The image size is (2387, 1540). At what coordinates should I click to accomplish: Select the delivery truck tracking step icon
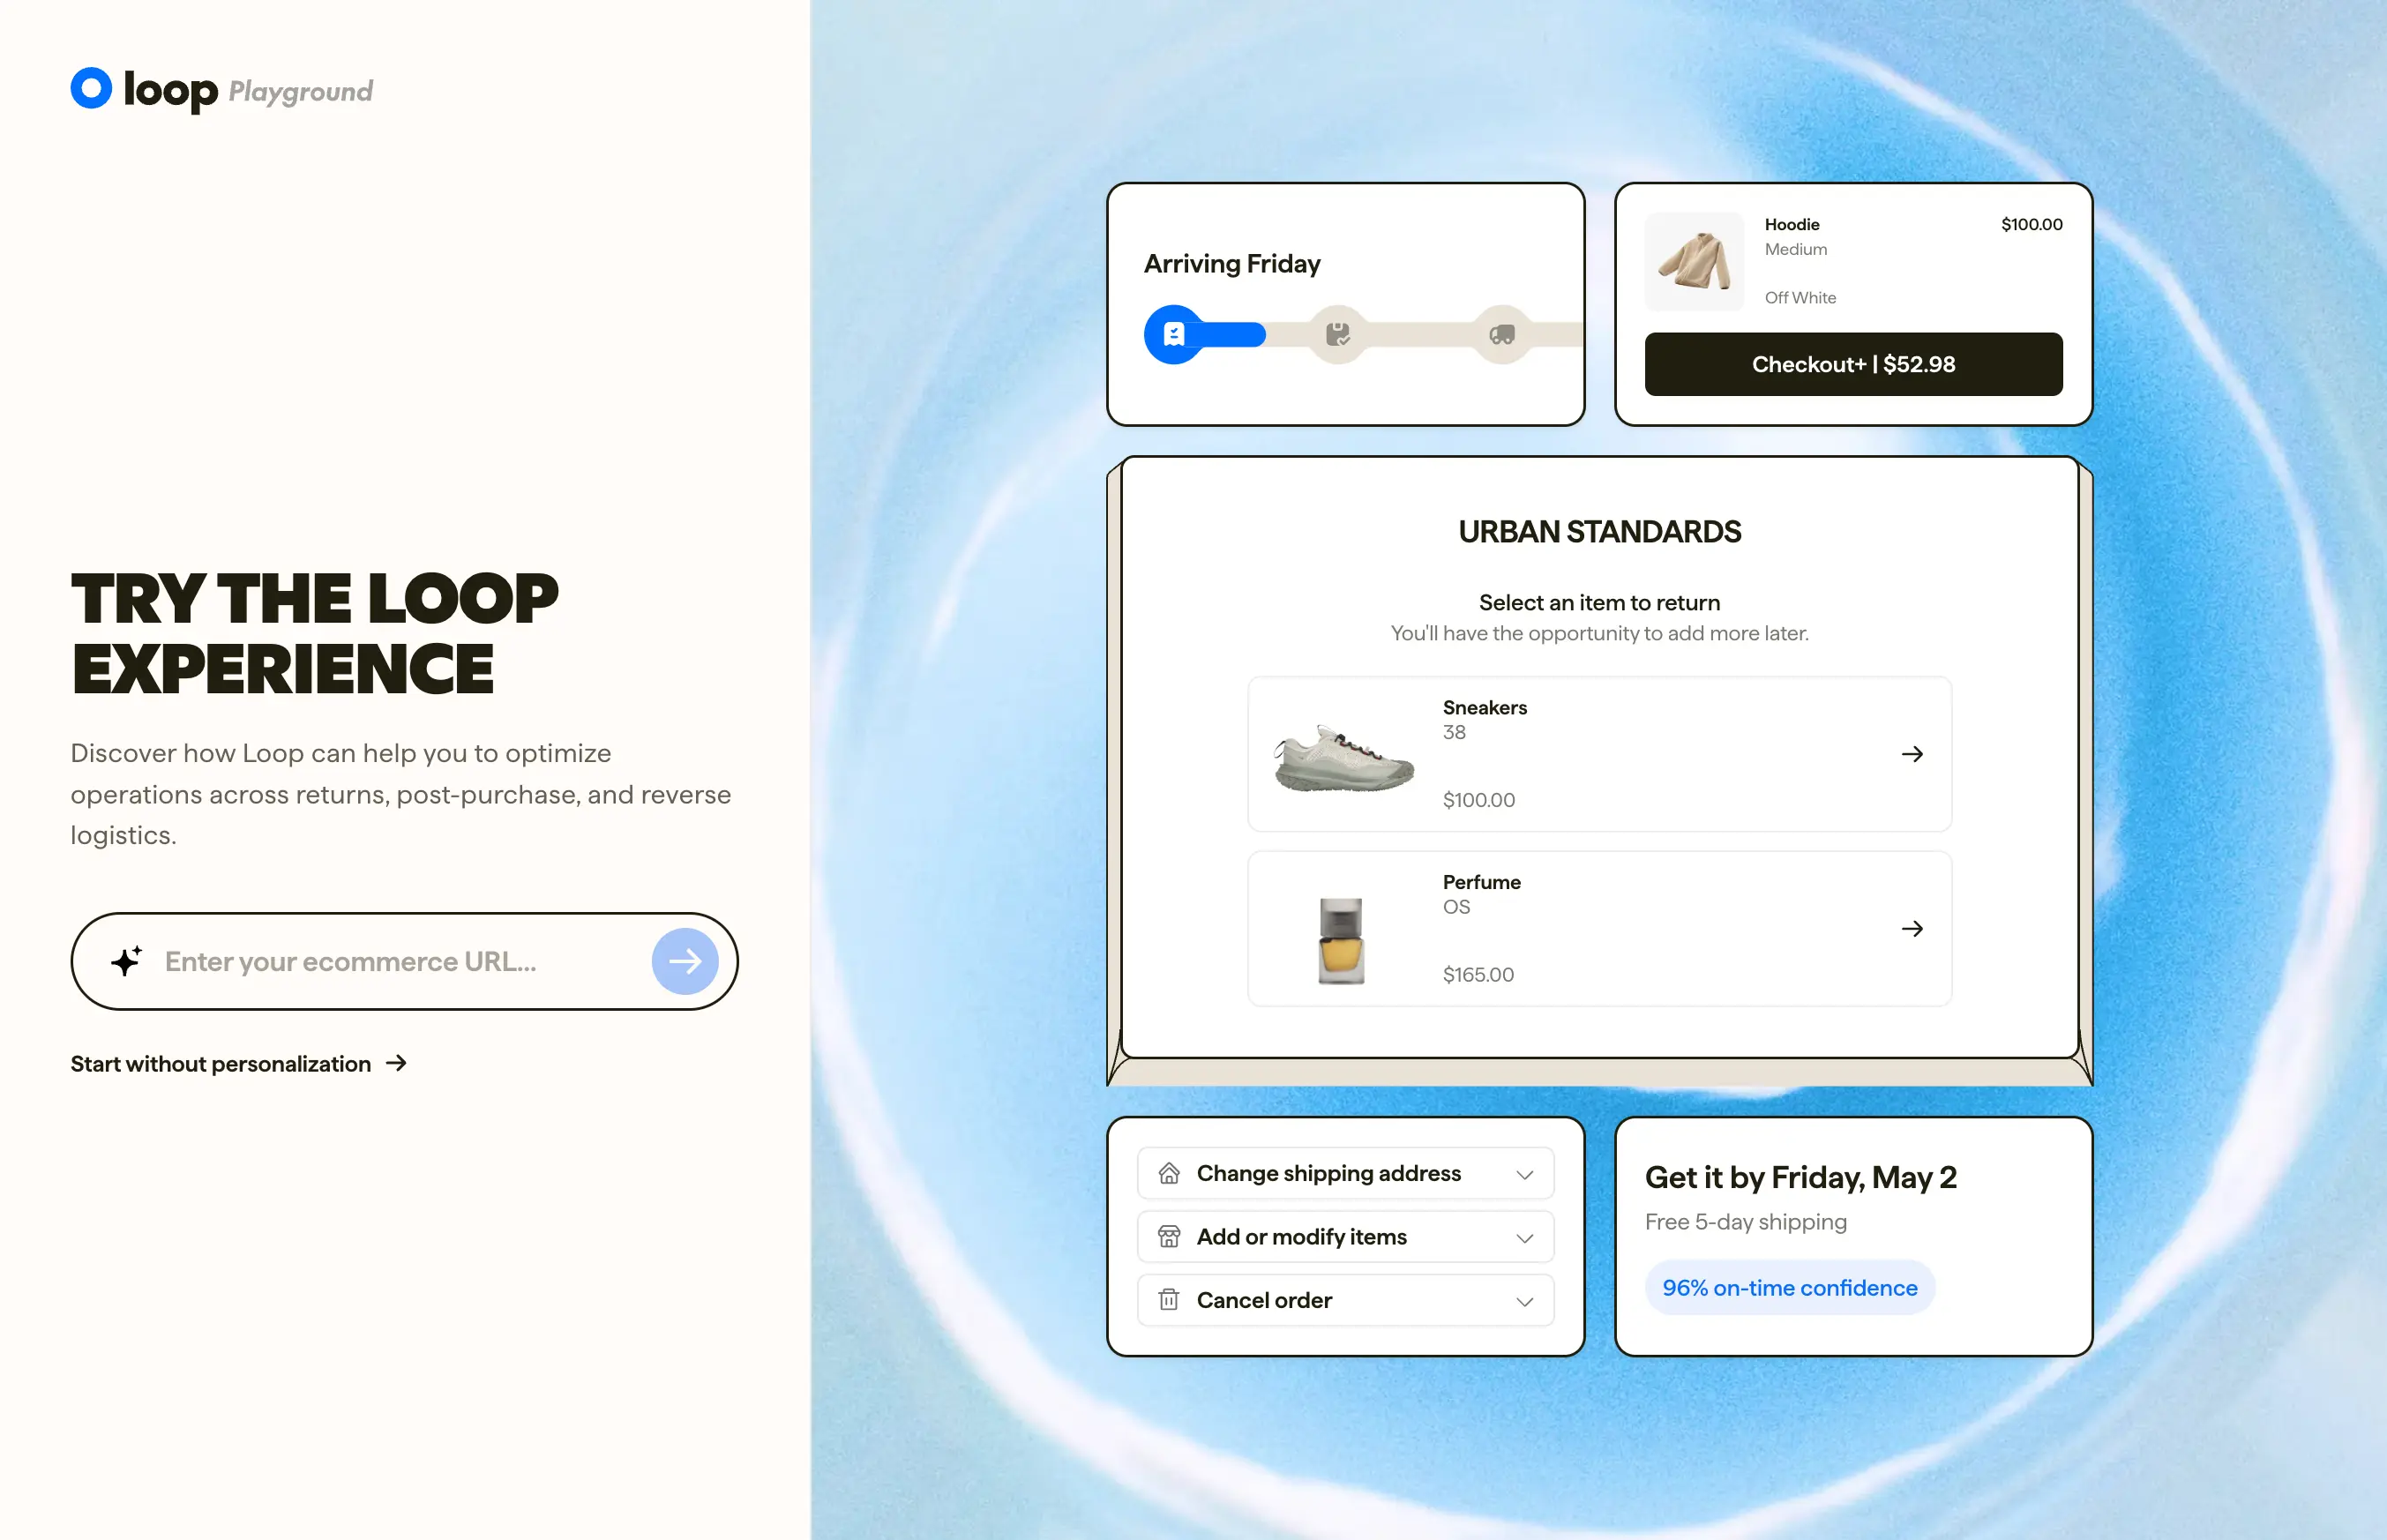tap(1502, 334)
